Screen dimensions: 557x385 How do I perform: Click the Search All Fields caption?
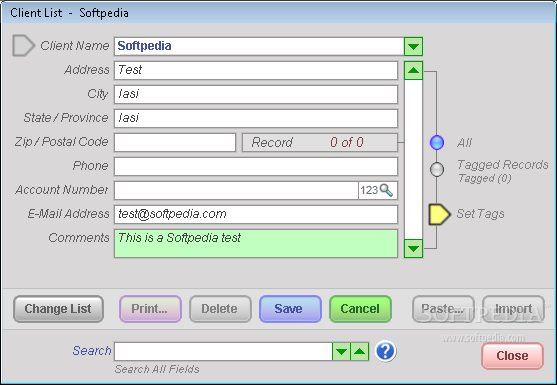pyautogui.click(x=157, y=369)
